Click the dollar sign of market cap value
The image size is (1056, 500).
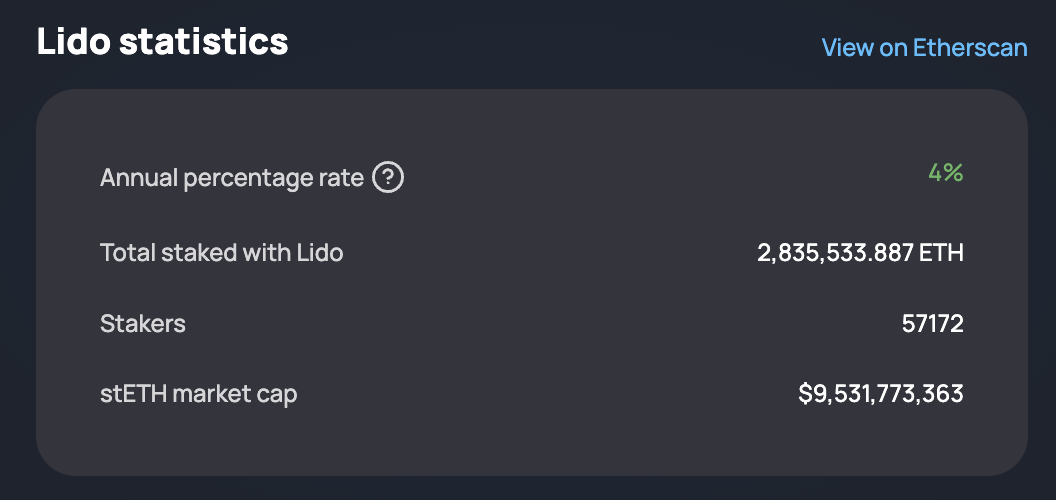coord(805,394)
